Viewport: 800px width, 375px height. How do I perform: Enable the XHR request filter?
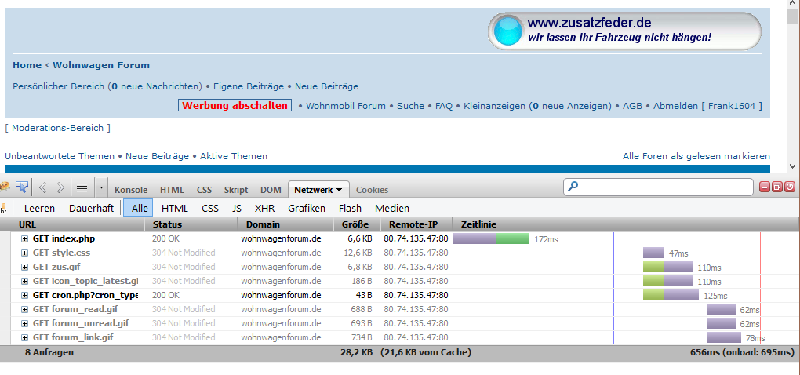[265, 208]
